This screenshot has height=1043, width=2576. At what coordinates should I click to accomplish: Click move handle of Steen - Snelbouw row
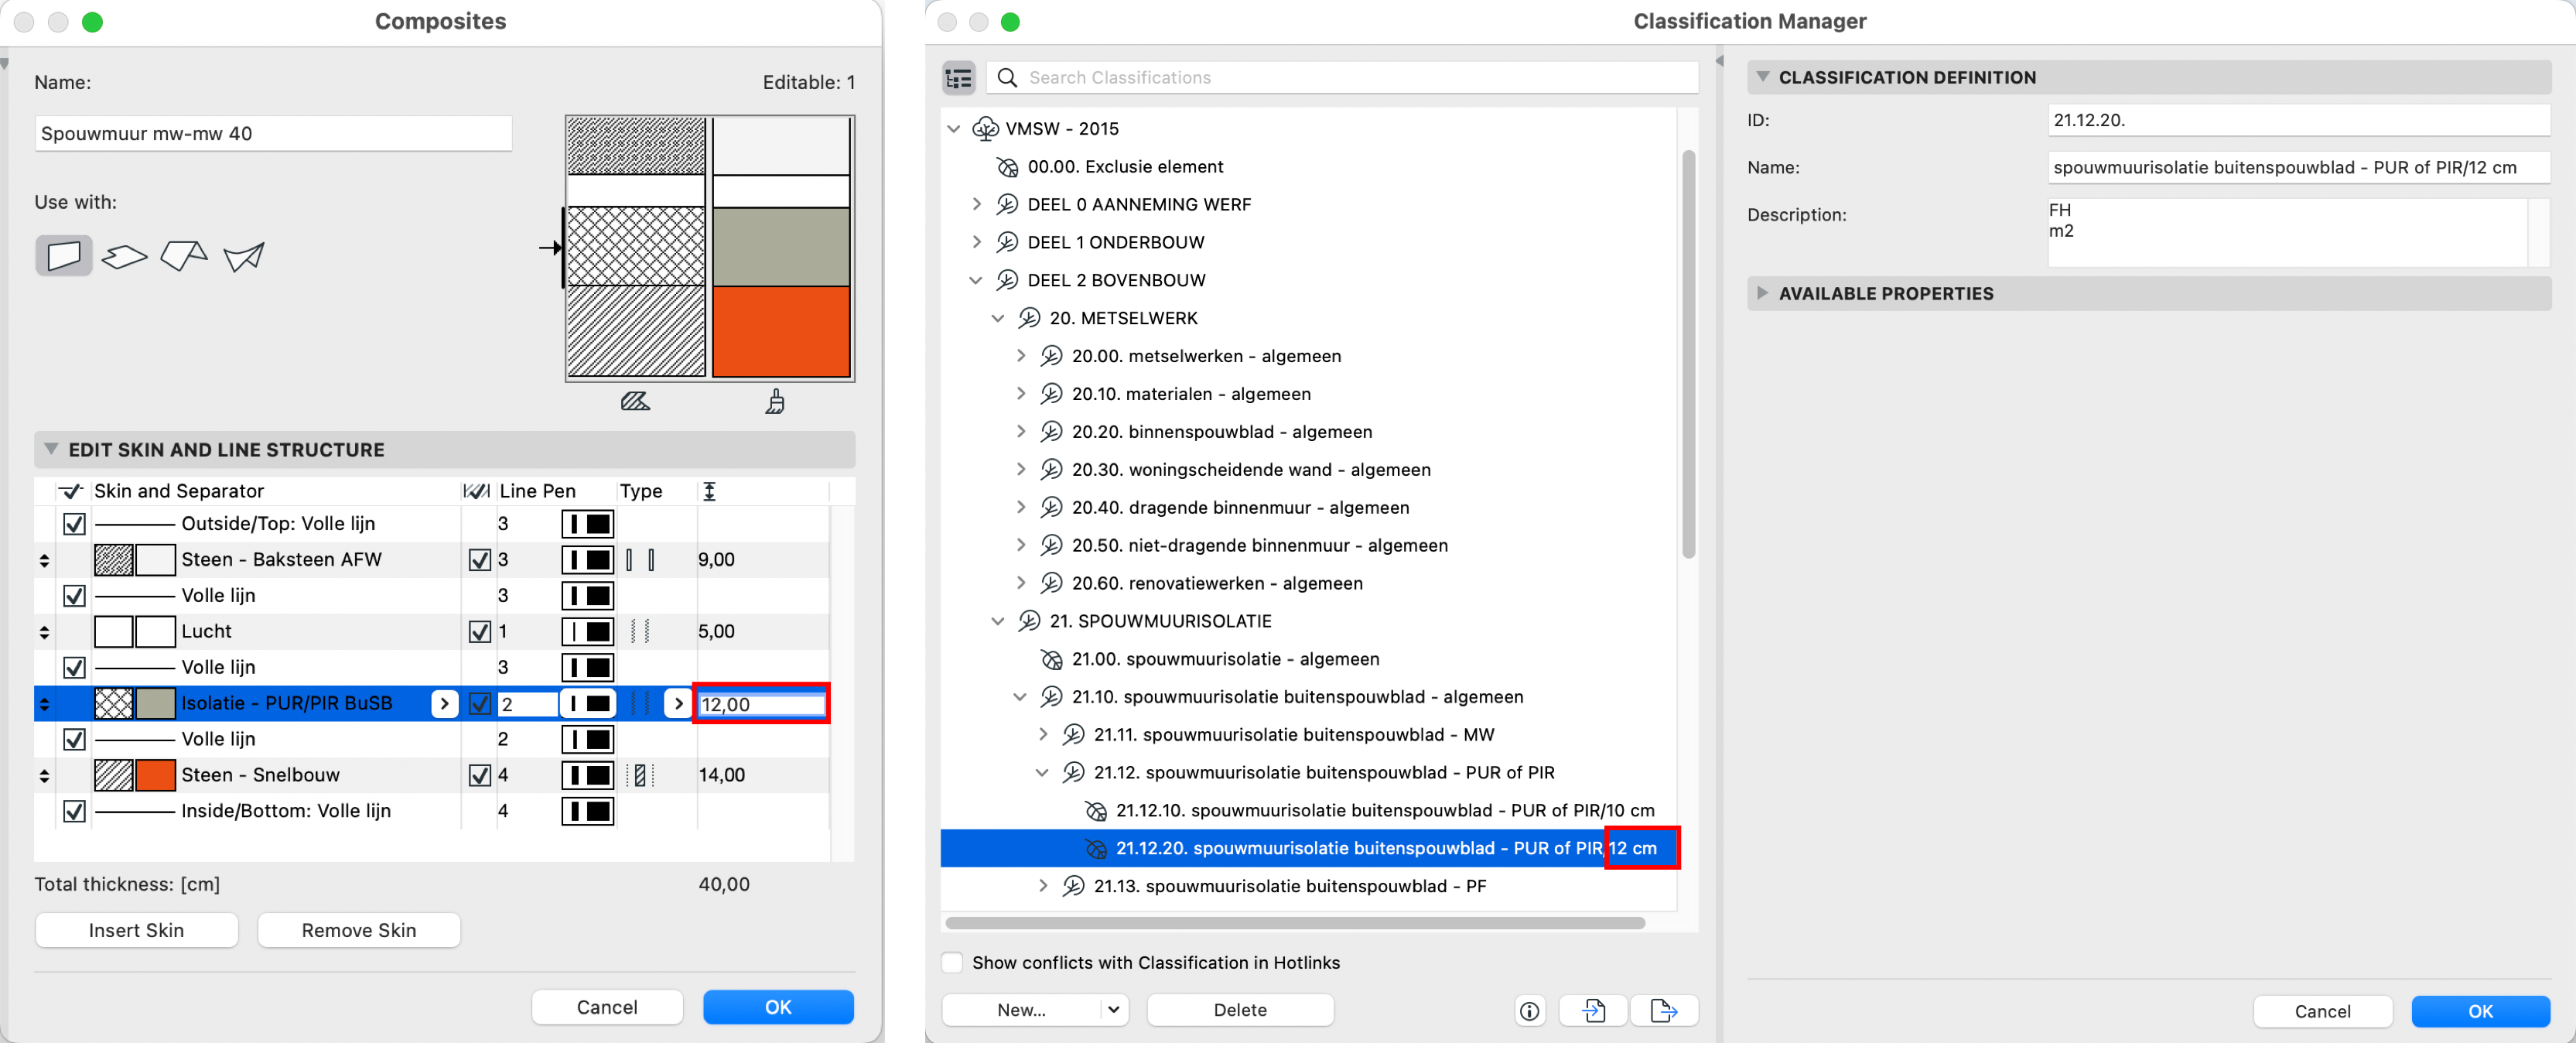[44, 776]
